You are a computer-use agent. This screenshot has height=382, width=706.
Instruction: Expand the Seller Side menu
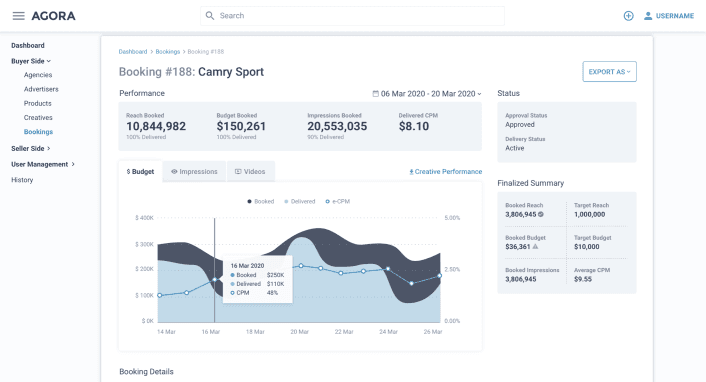coord(31,148)
